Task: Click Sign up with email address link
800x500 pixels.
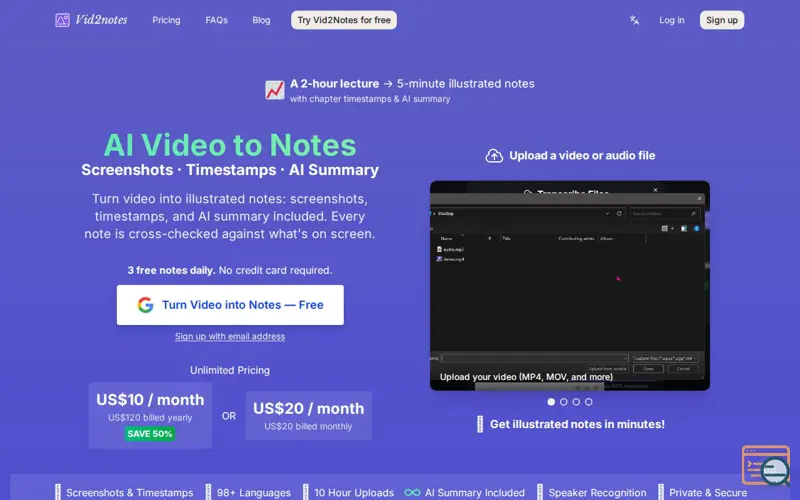Action: [230, 336]
